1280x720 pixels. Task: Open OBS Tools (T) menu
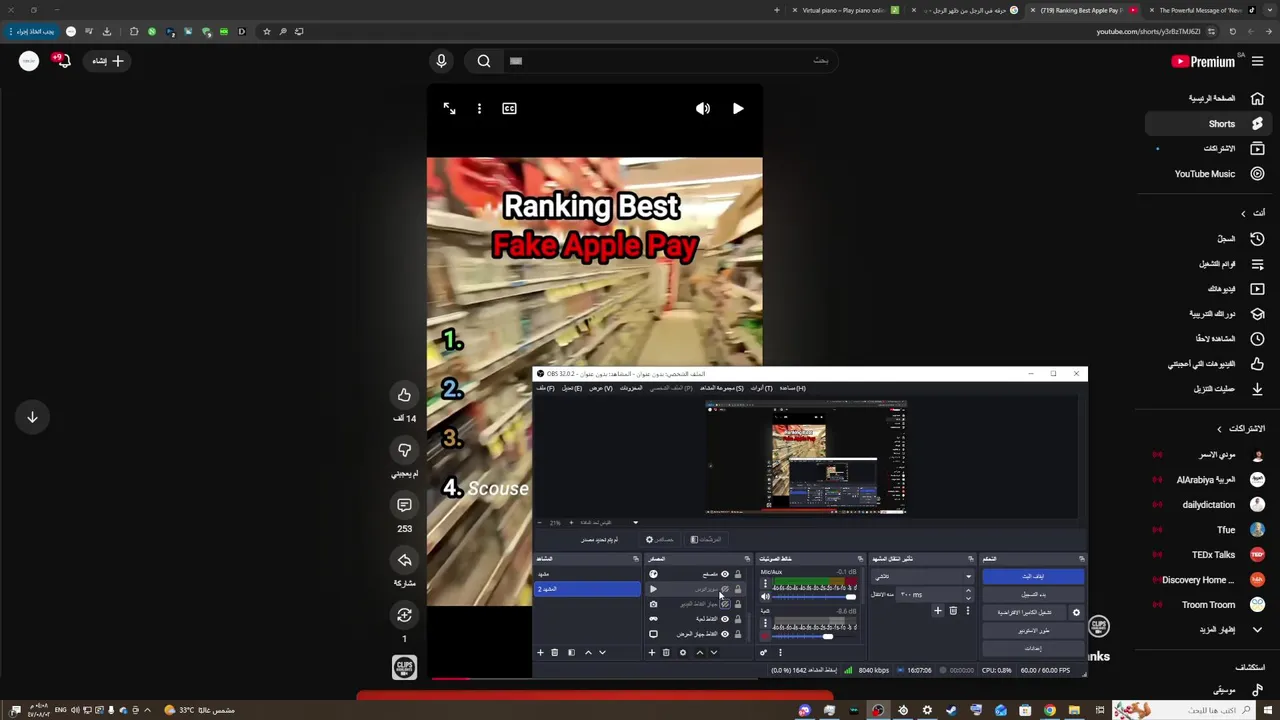point(762,388)
